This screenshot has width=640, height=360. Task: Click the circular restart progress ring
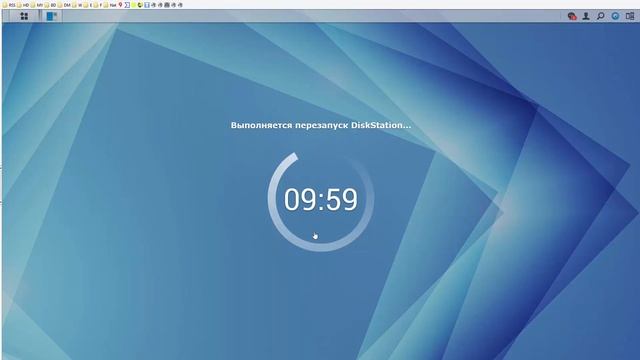click(x=321, y=202)
